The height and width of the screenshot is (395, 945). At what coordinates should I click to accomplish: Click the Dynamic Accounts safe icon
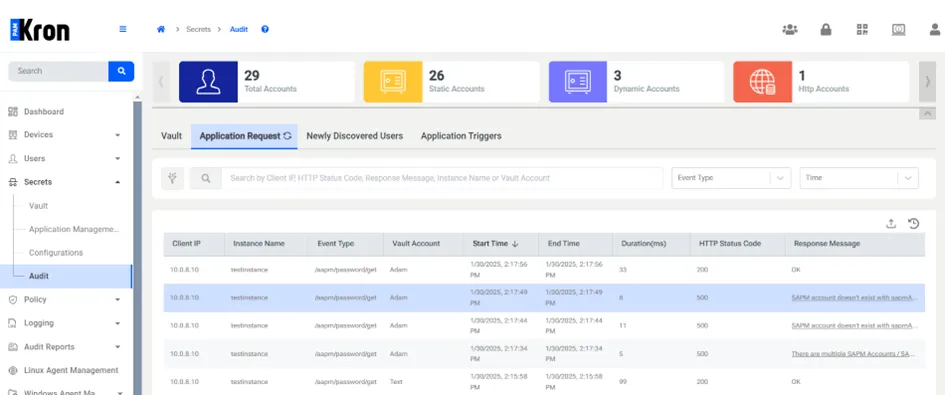point(577,82)
